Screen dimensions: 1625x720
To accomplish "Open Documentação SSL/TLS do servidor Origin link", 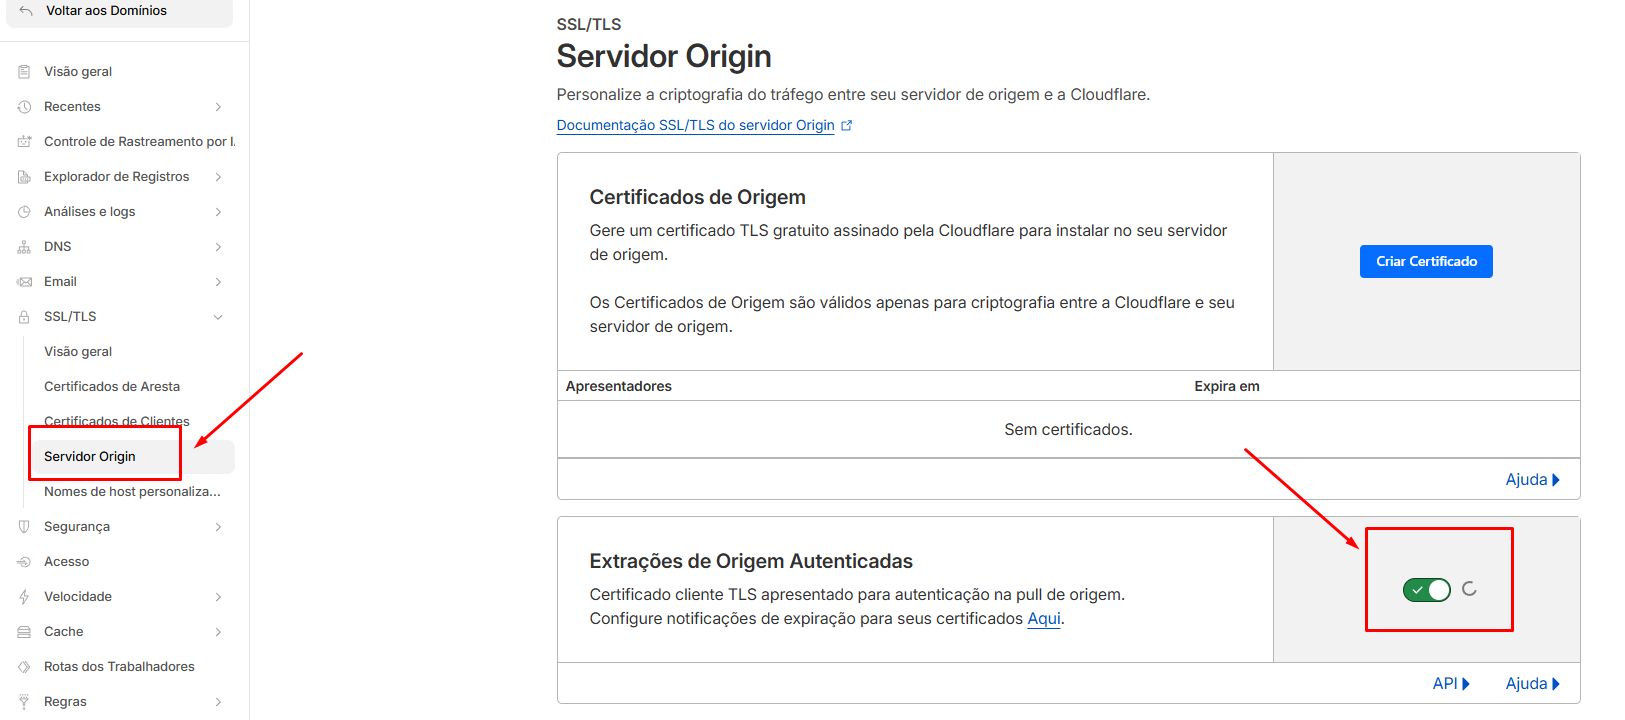I will pos(695,125).
